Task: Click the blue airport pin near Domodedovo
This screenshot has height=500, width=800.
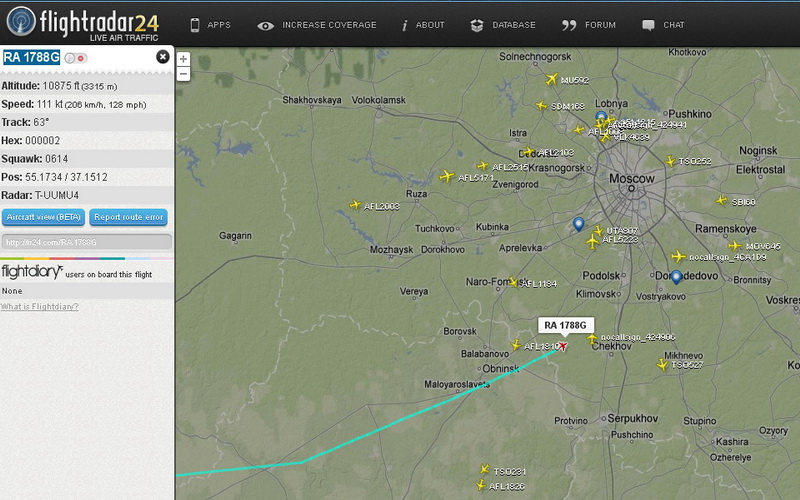Action: 676,277
